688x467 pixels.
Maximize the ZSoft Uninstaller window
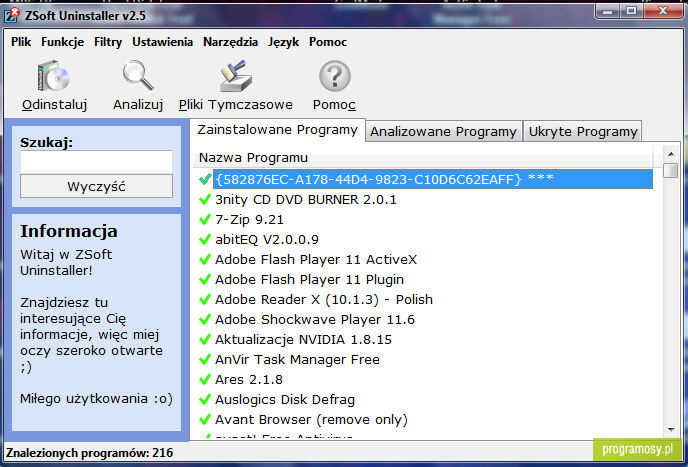click(x=631, y=11)
